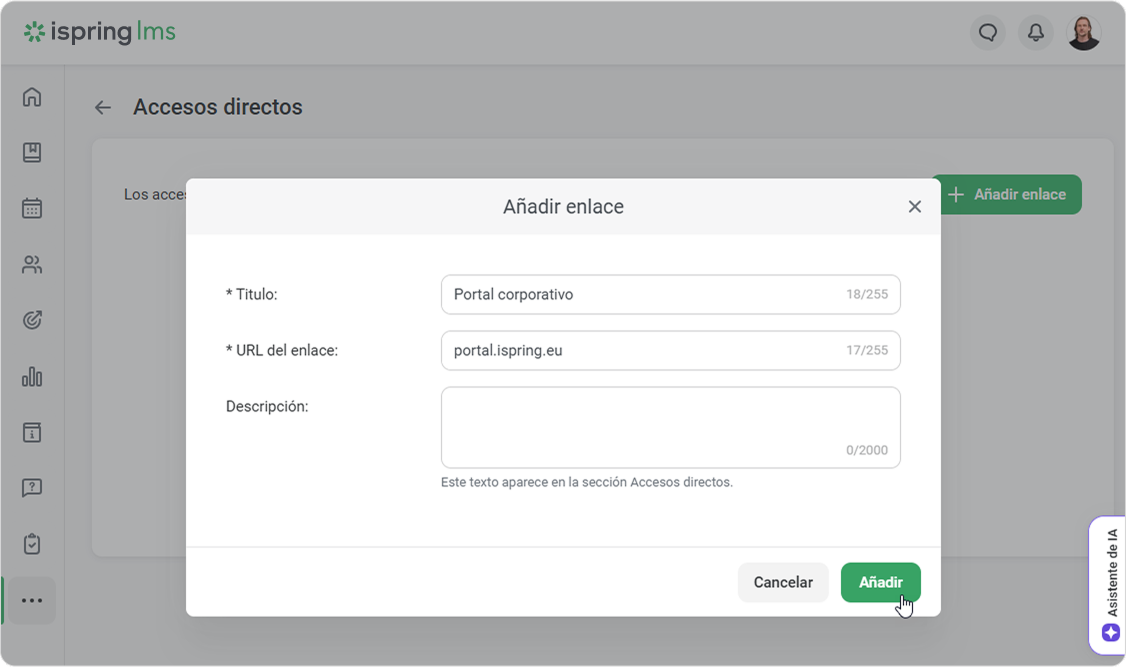The image size is (1126, 667).
Task: Open the user profile avatar menu
Action: pos(1084,33)
